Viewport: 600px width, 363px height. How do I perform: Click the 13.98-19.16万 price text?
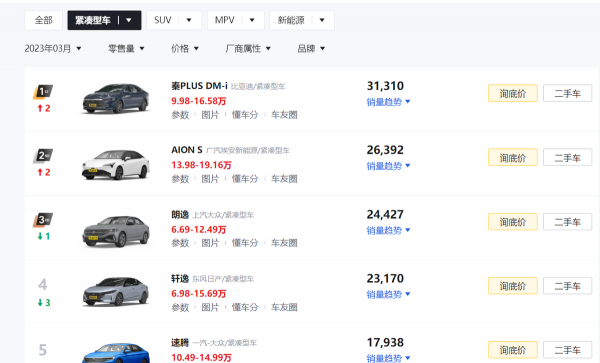(x=201, y=165)
